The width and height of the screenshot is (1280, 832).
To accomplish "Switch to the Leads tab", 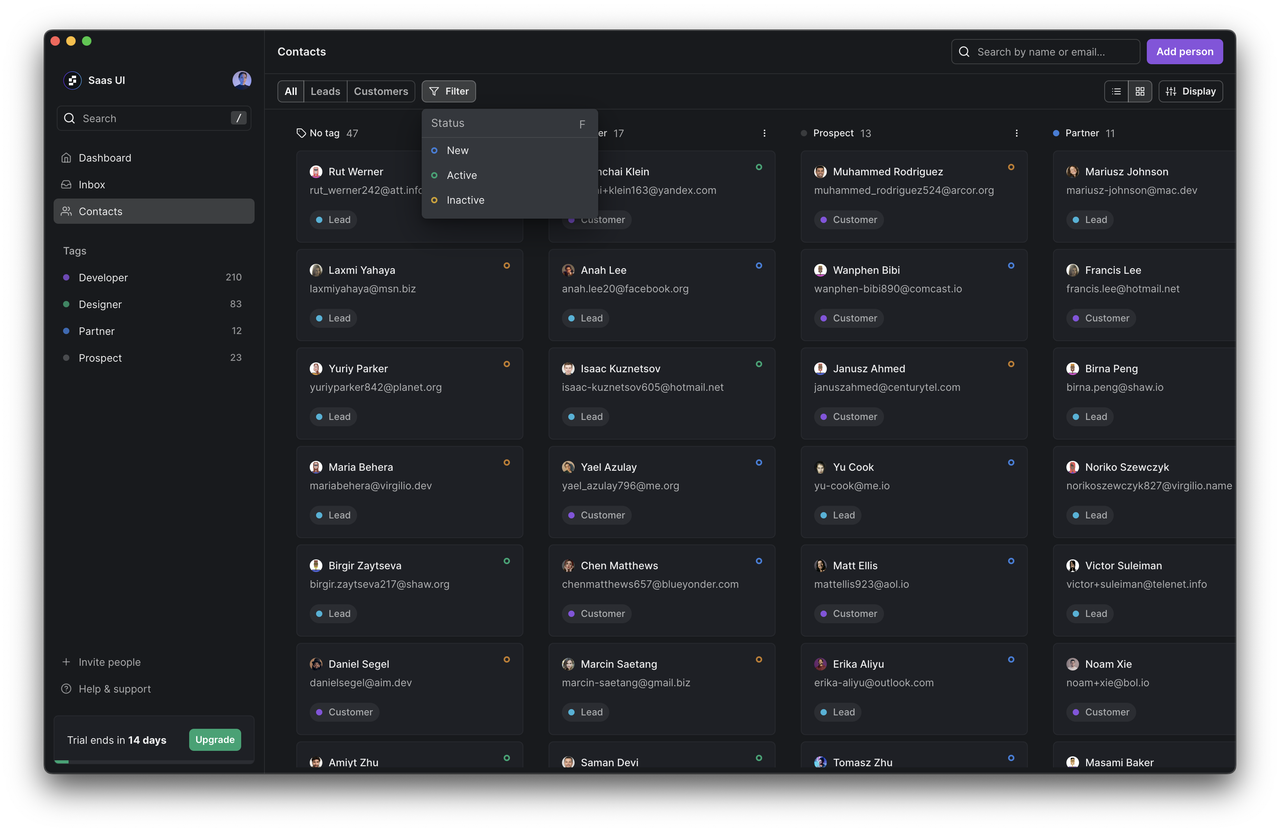I will 324,91.
